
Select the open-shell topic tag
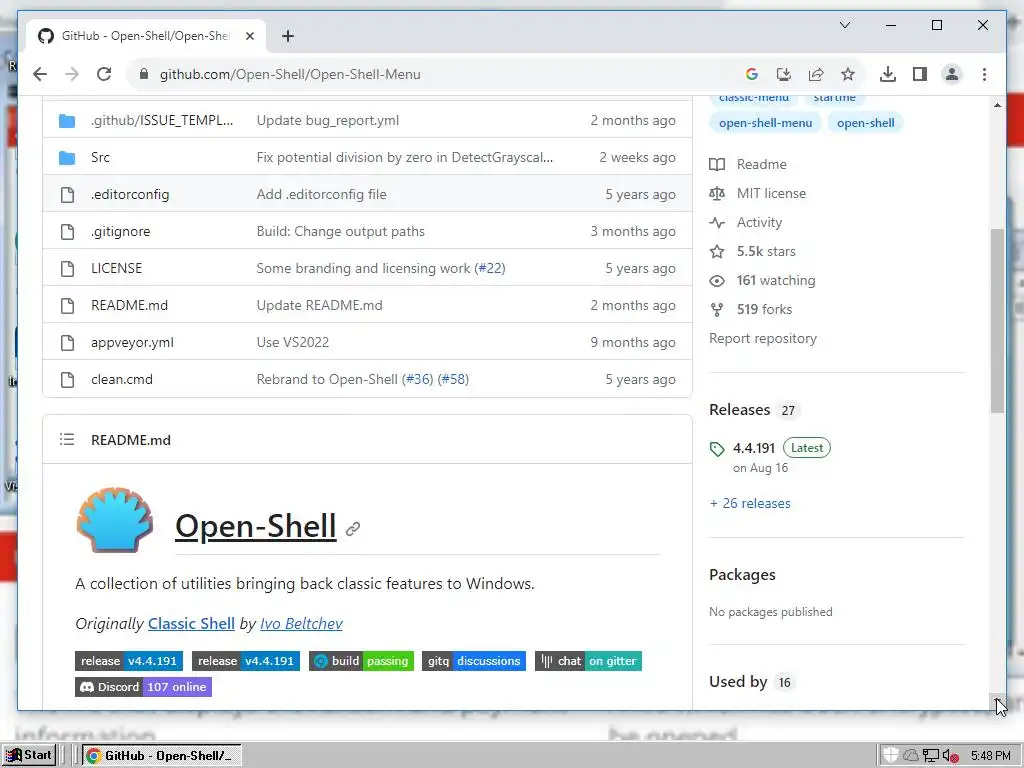pyautogui.click(x=865, y=123)
